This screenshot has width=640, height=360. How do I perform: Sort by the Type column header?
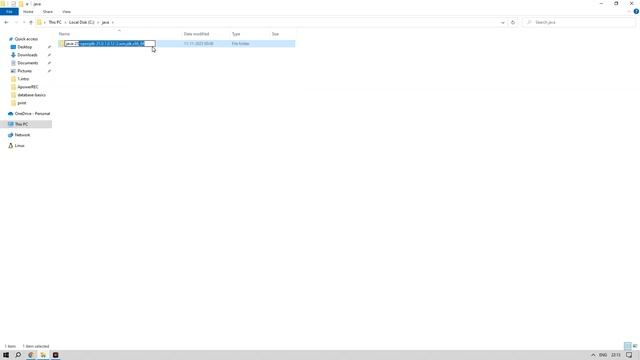[x=236, y=34]
